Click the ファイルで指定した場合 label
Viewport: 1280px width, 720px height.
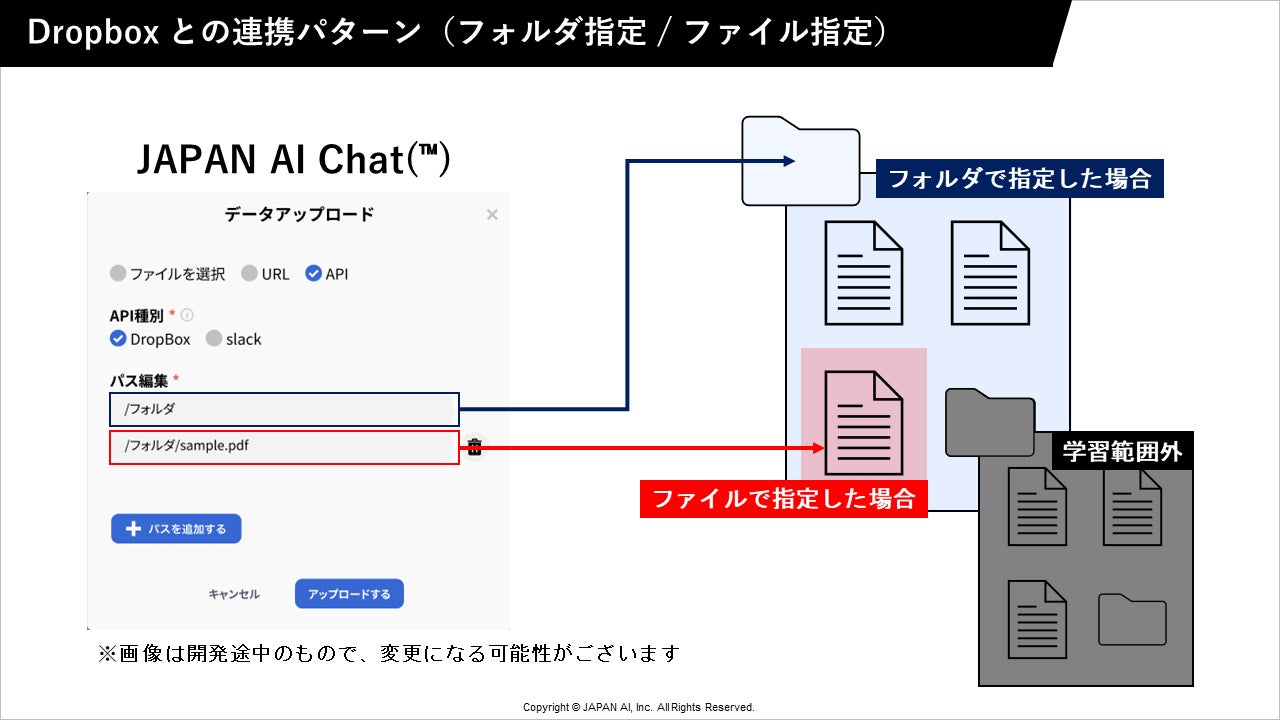coord(784,498)
